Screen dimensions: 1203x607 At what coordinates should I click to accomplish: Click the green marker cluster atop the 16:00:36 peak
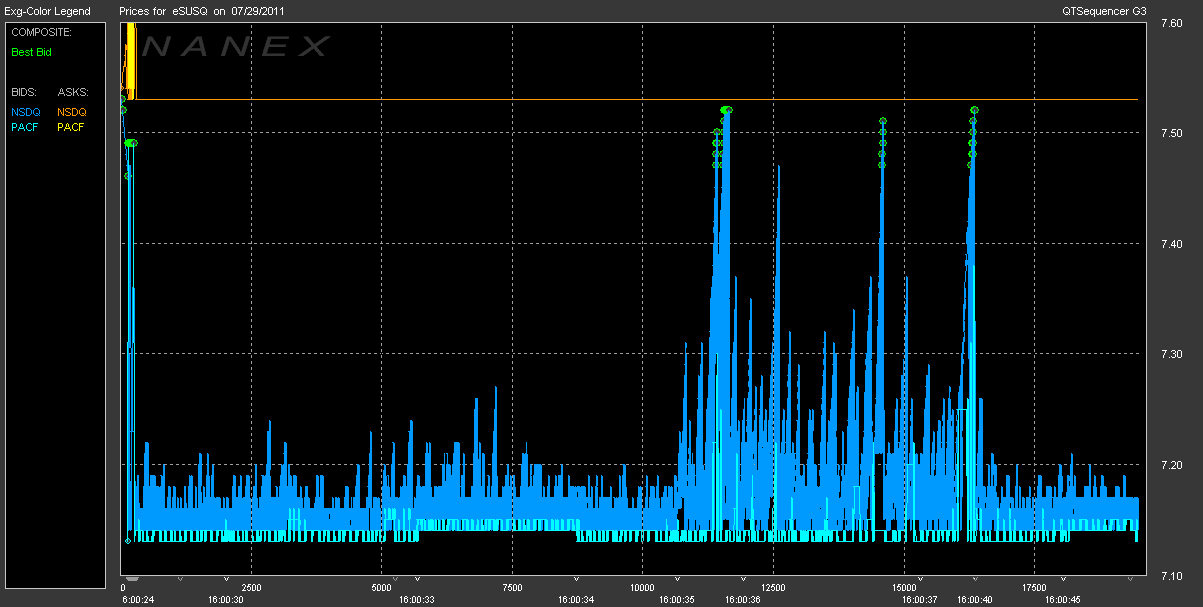tap(726, 110)
